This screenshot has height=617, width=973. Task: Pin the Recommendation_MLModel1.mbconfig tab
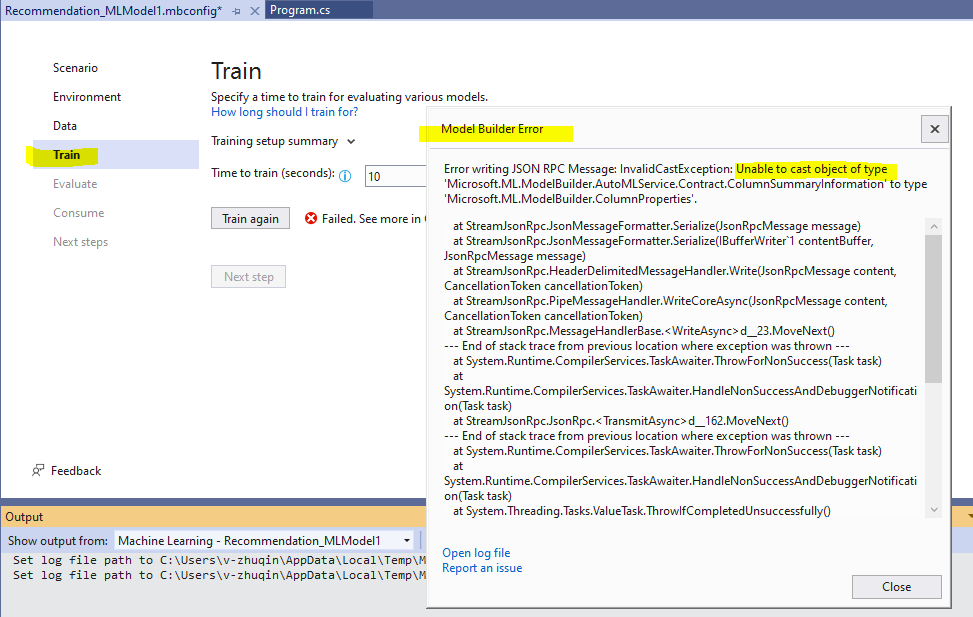coord(236,11)
